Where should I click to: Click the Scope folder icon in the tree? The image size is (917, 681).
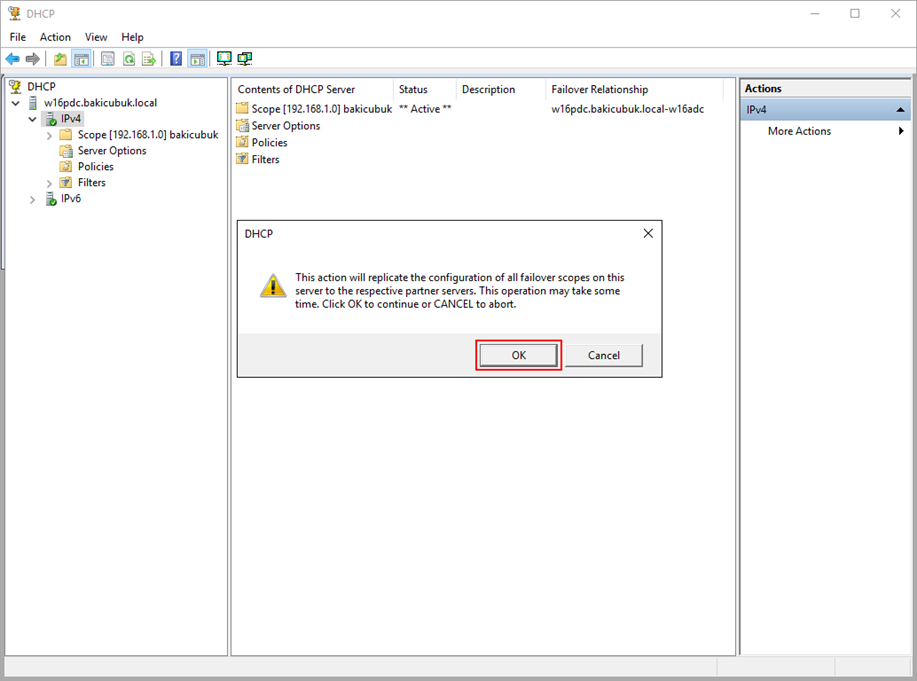(x=66, y=135)
